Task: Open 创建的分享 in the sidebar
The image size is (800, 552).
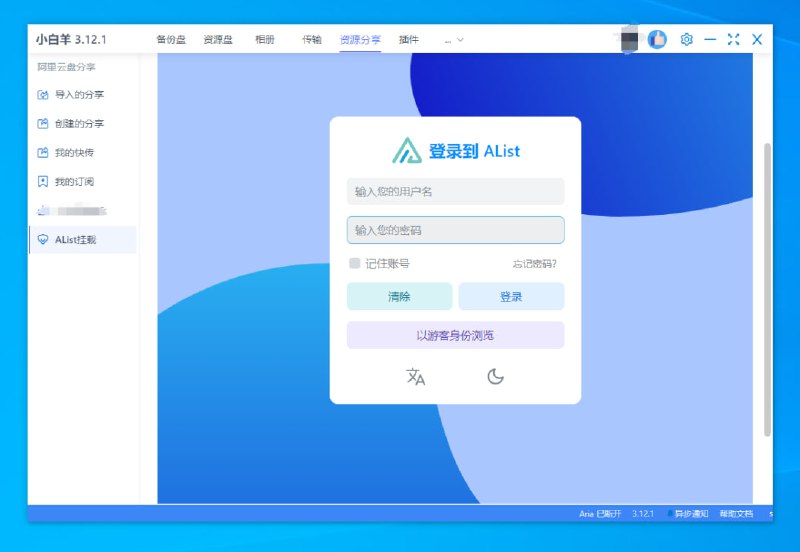Action: pos(80,124)
